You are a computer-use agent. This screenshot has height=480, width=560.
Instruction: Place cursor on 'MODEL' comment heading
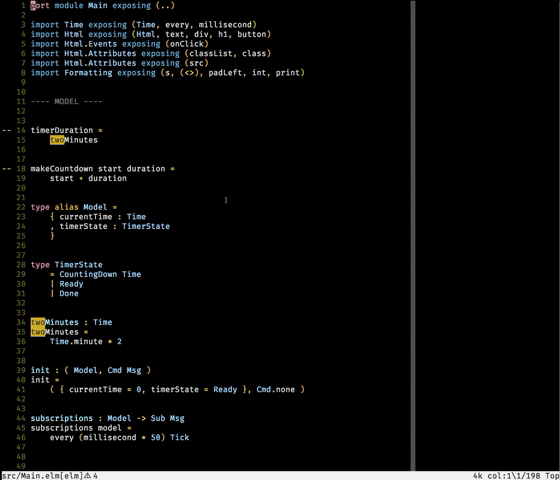tap(66, 101)
